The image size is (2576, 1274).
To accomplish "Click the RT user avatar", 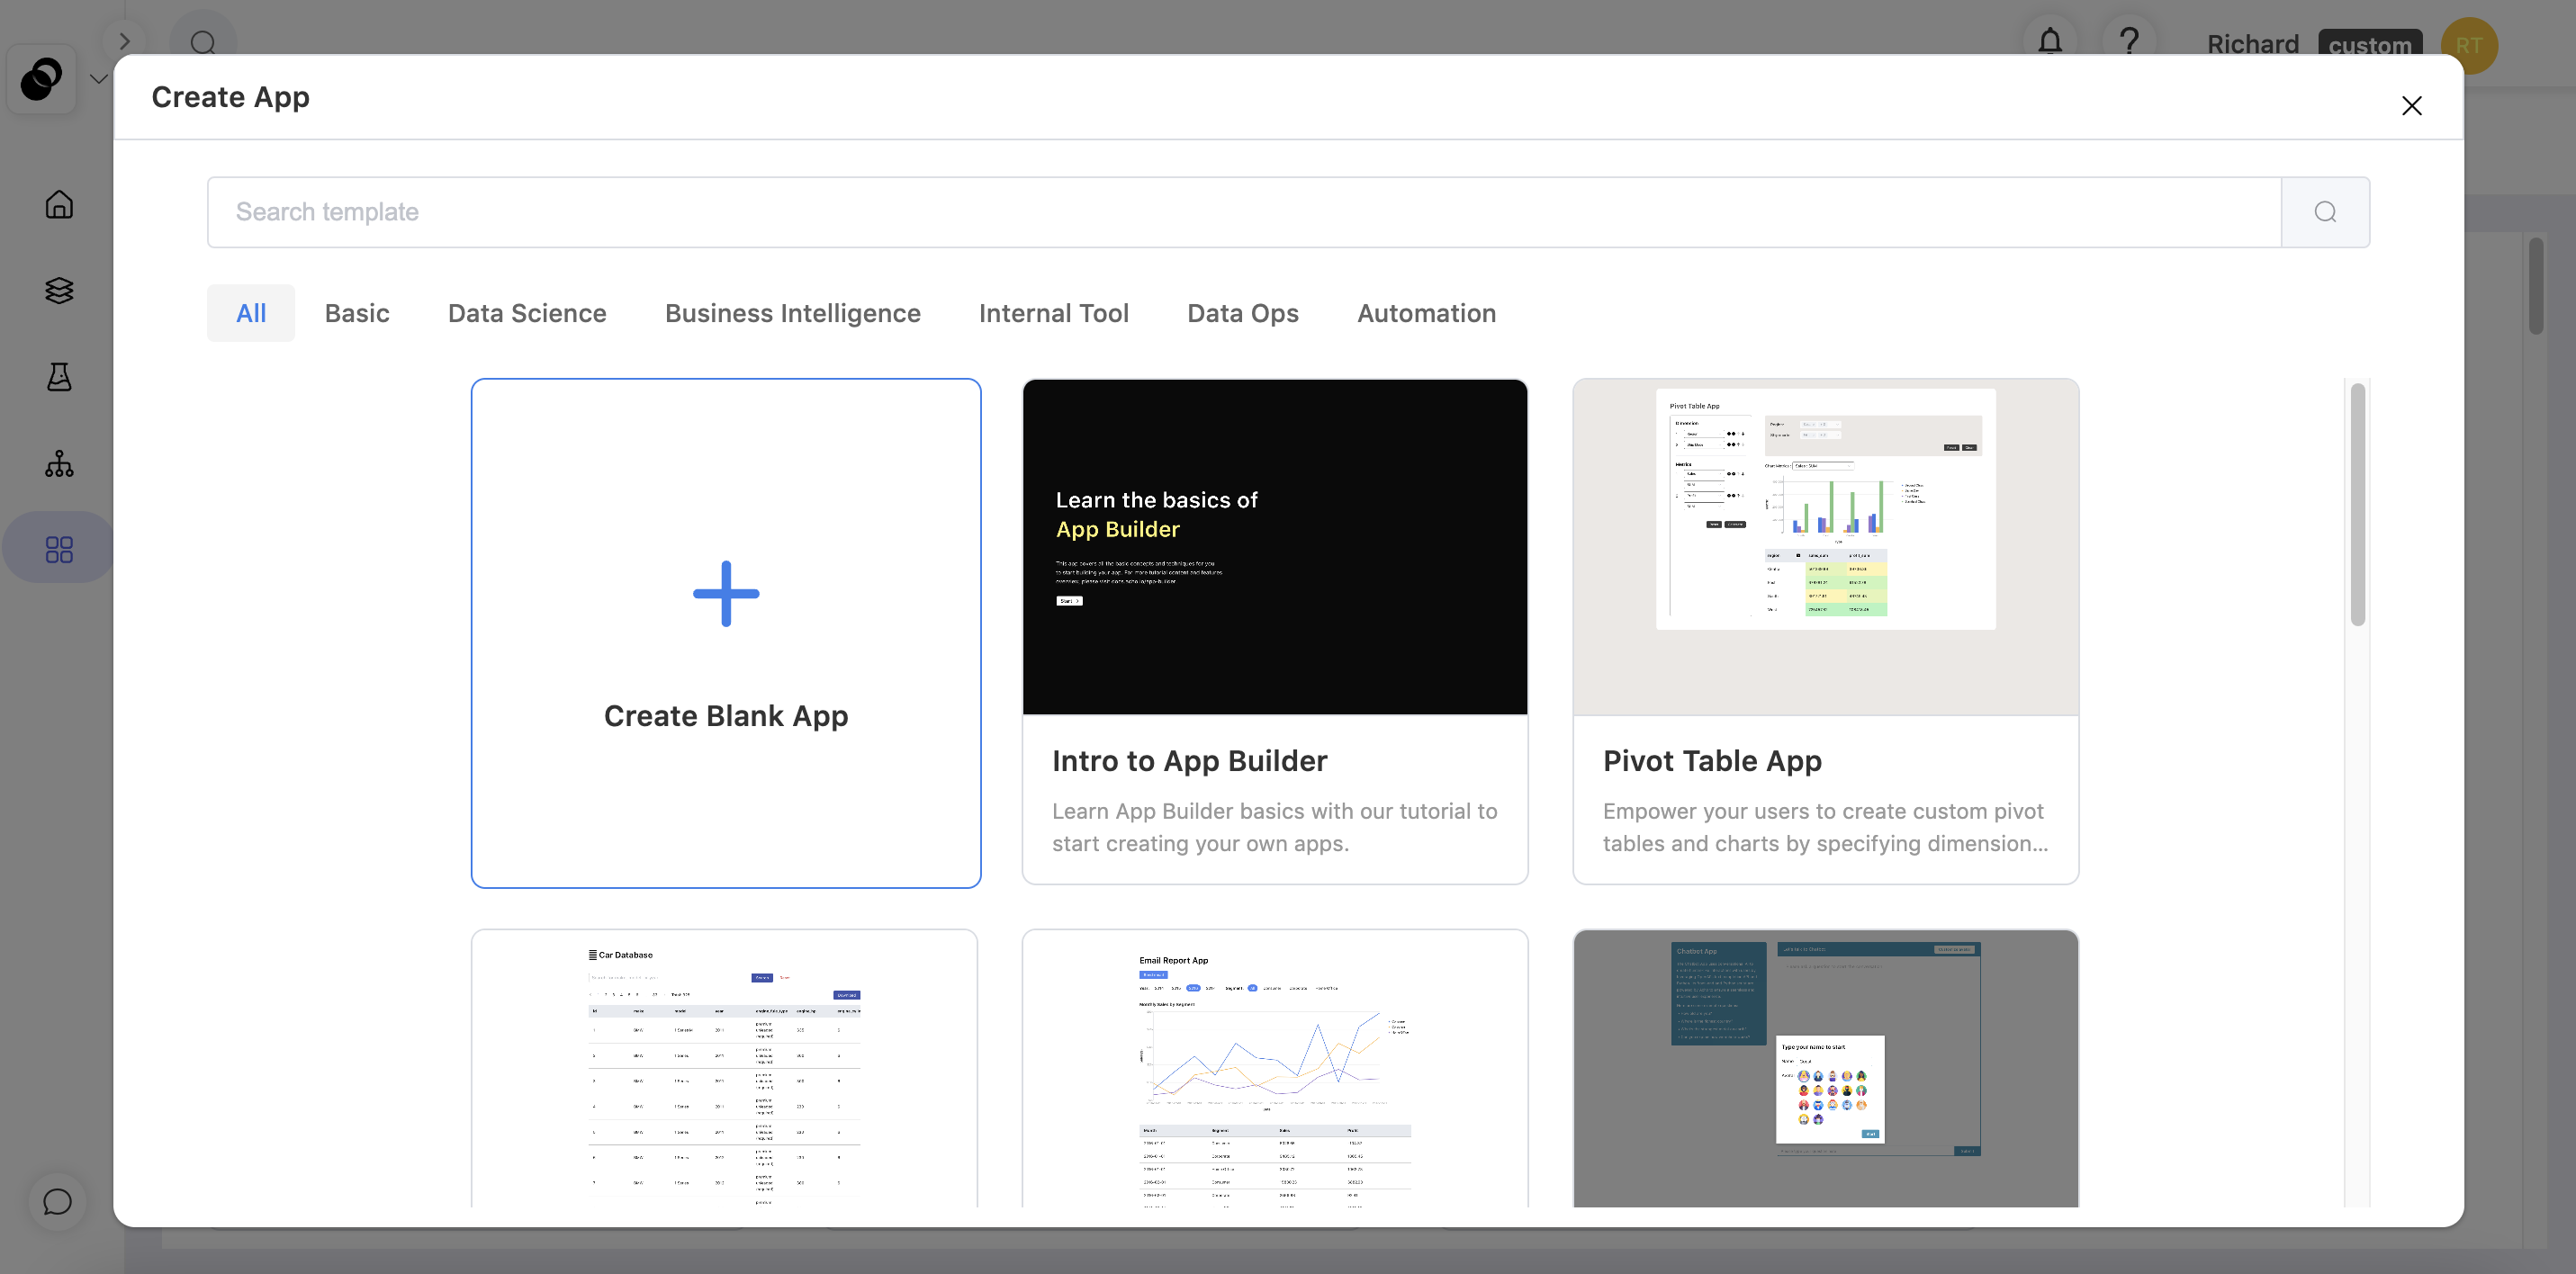I will coord(2469,45).
